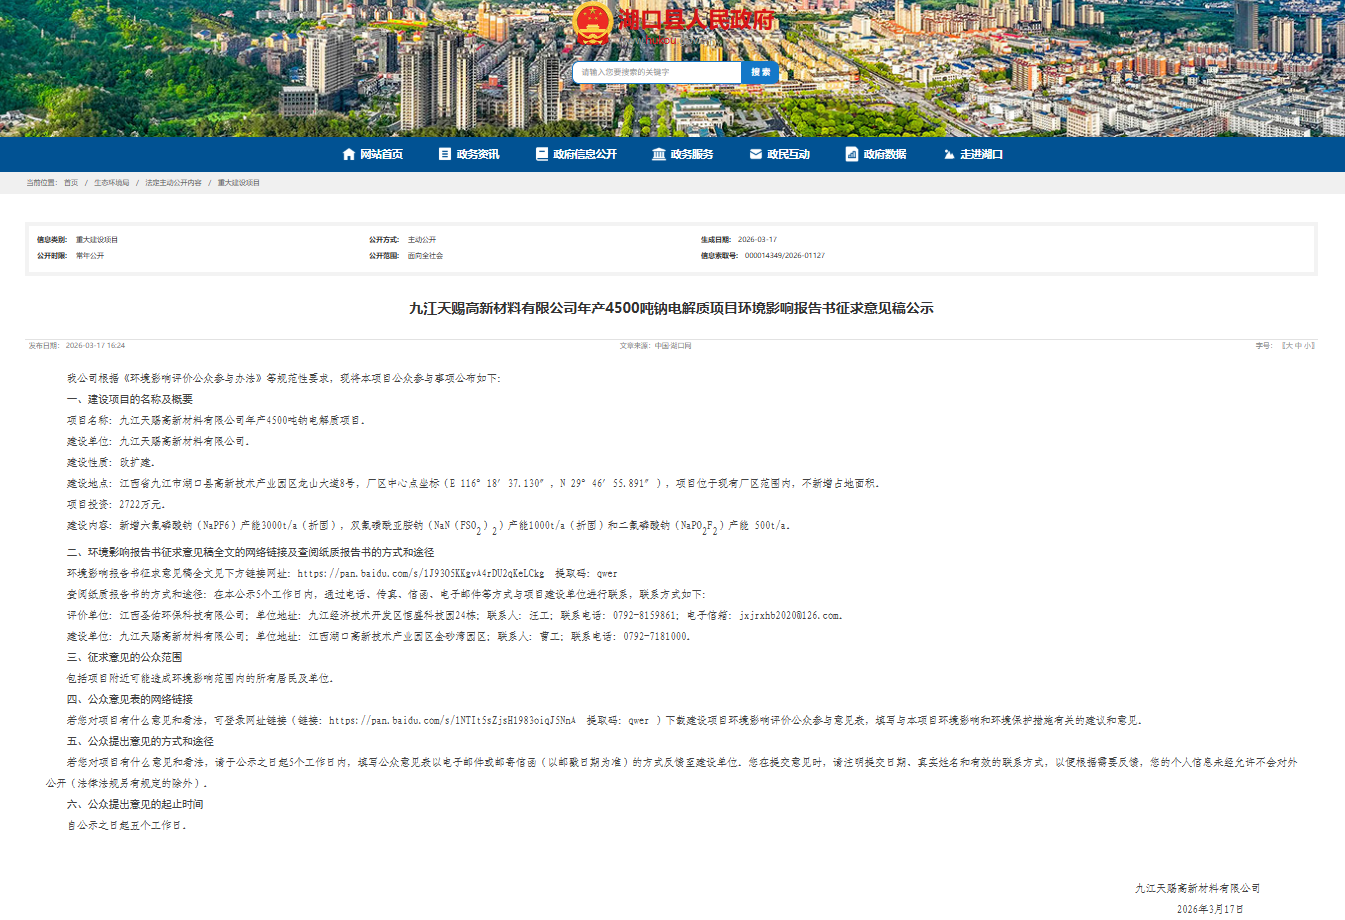This screenshot has width=1345, height=920.
Task: Click the 重大建设项目 breadcrumb entry
Action: pos(238,182)
